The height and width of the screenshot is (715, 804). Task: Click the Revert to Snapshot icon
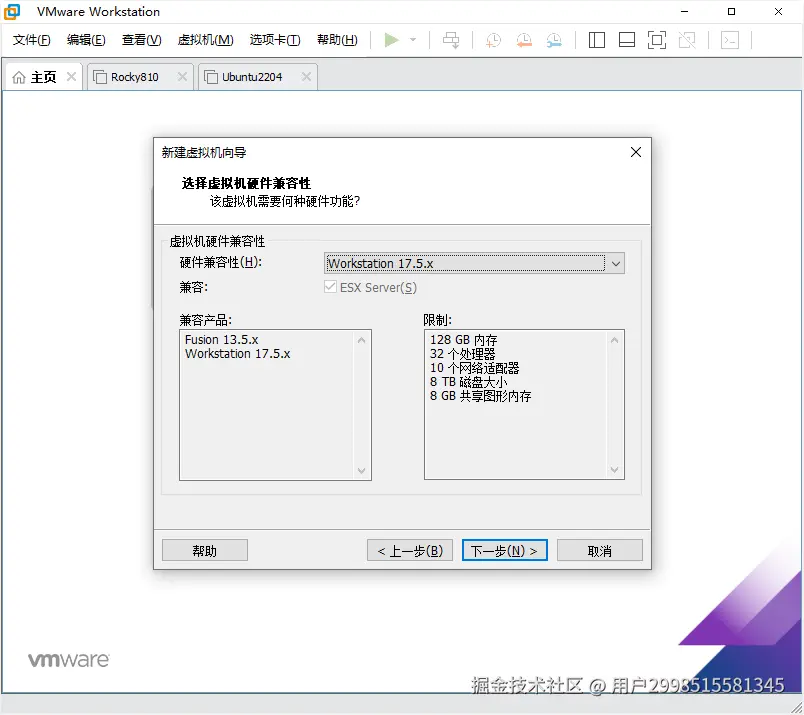click(524, 40)
